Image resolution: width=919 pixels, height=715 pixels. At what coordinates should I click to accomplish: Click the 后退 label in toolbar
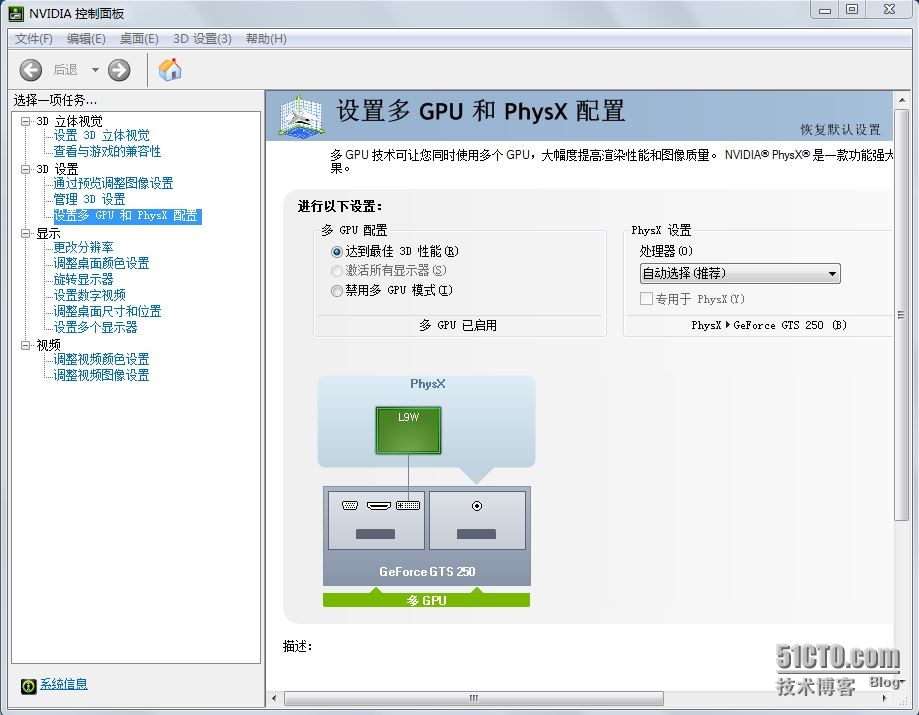pos(66,70)
